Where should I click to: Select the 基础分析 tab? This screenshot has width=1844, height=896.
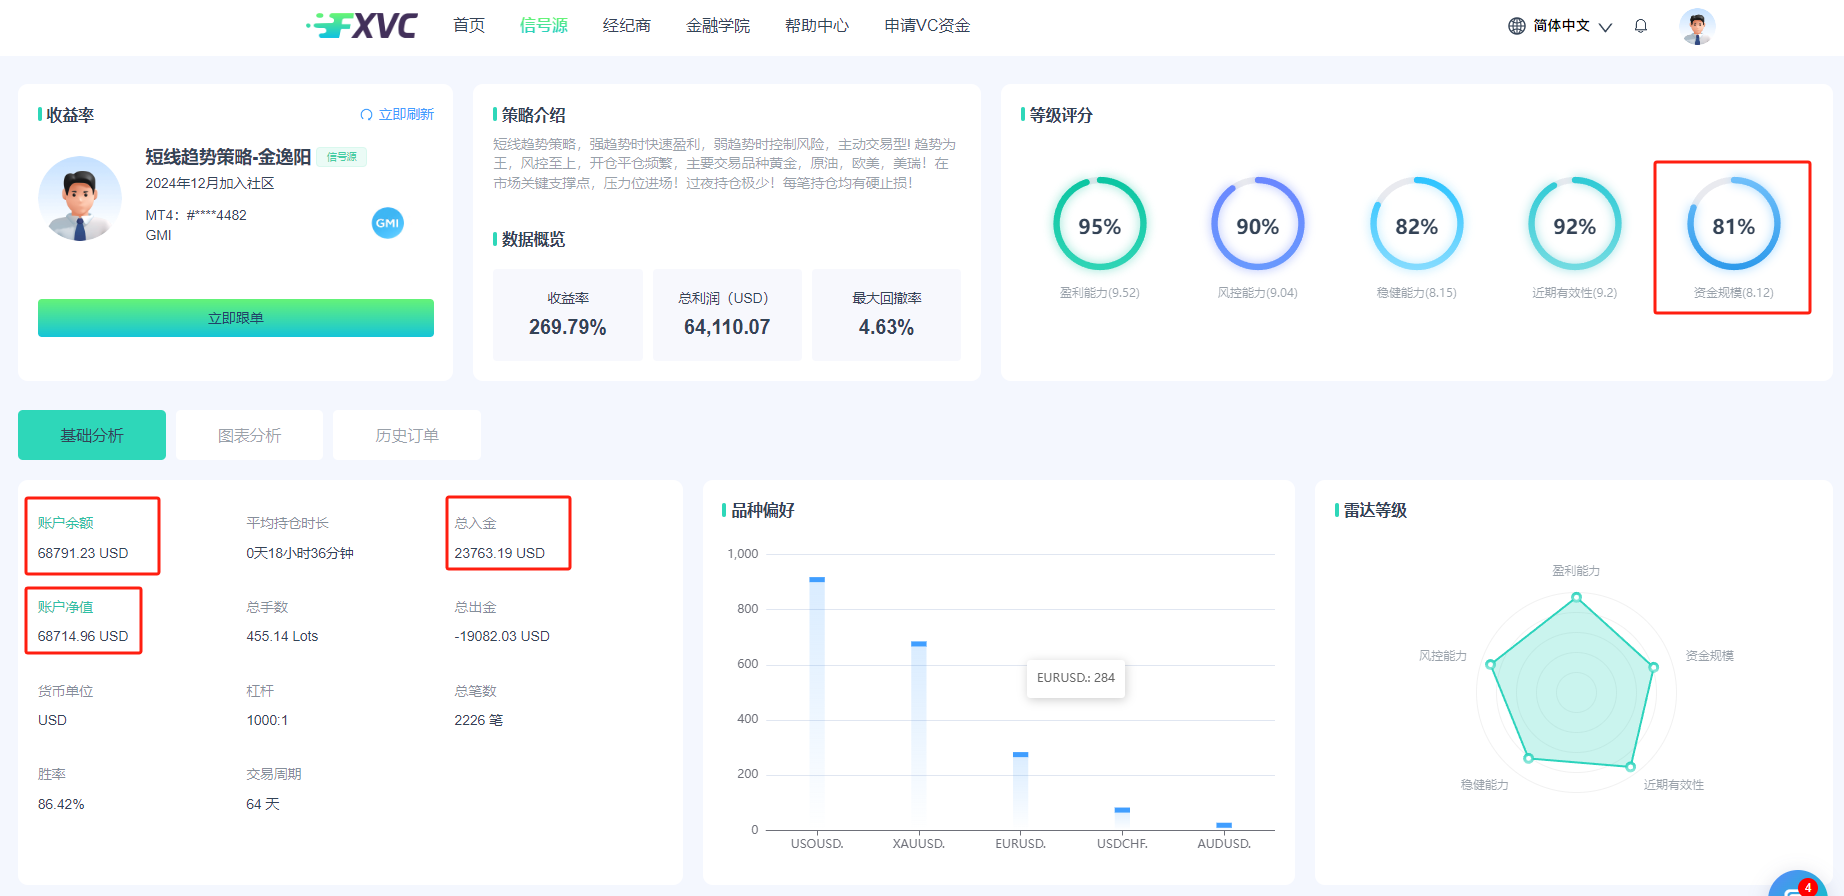[92, 435]
